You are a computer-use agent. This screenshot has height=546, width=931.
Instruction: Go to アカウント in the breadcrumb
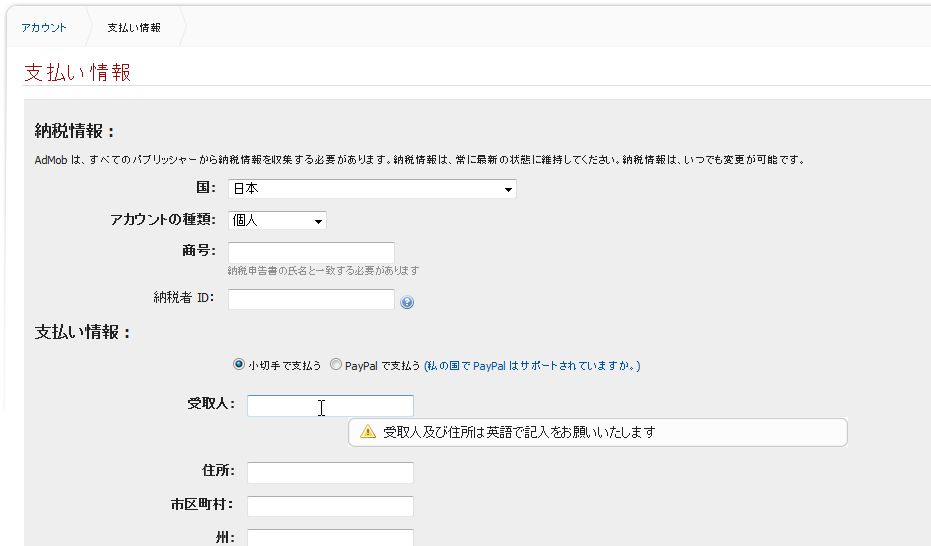(x=44, y=28)
